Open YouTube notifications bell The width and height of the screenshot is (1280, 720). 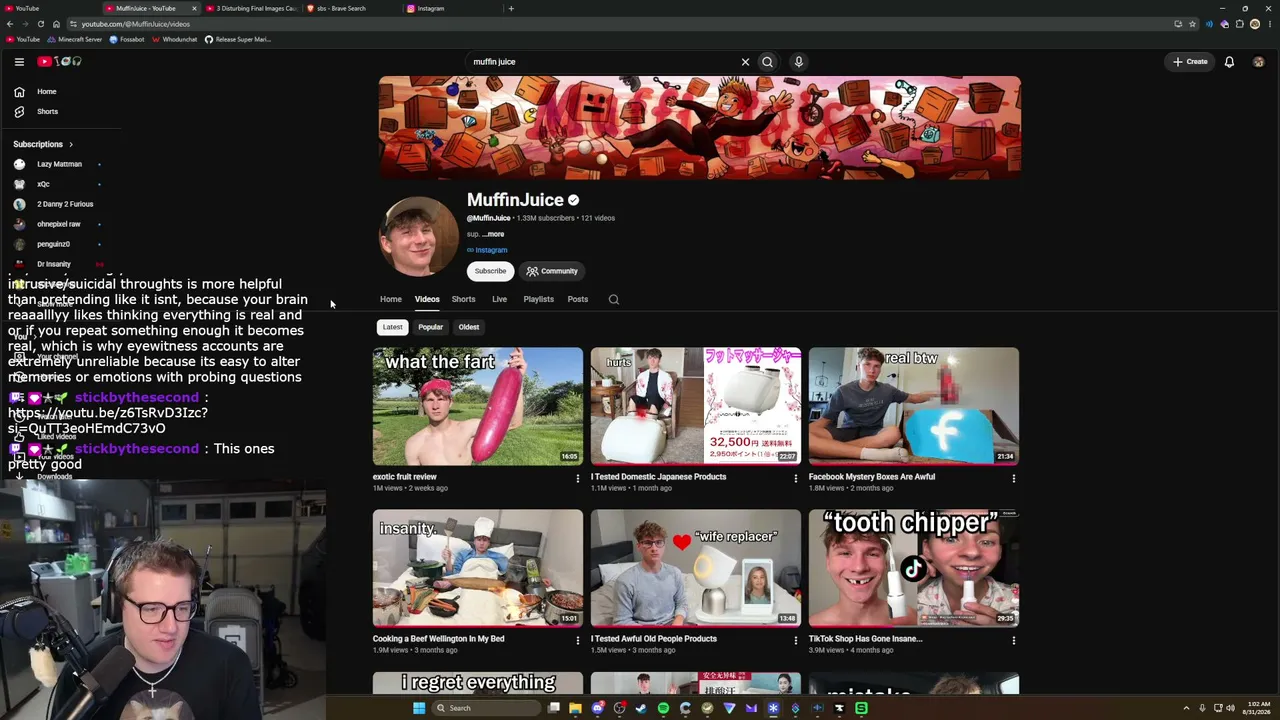[1229, 62]
